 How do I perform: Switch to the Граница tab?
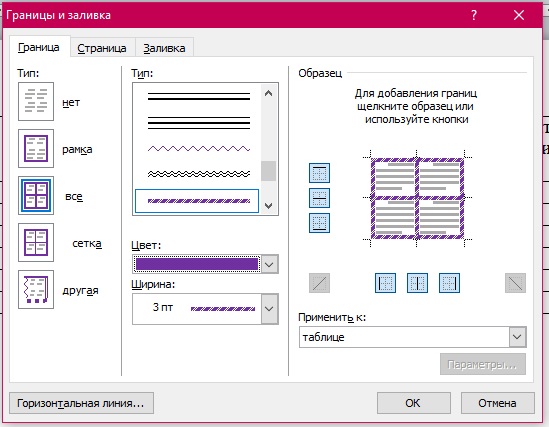(39, 47)
